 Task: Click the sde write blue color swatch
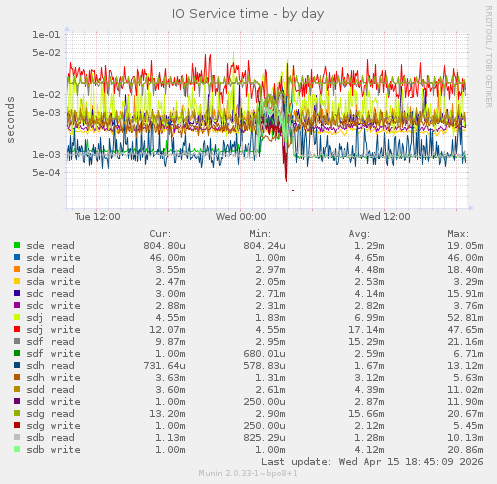point(17,257)
